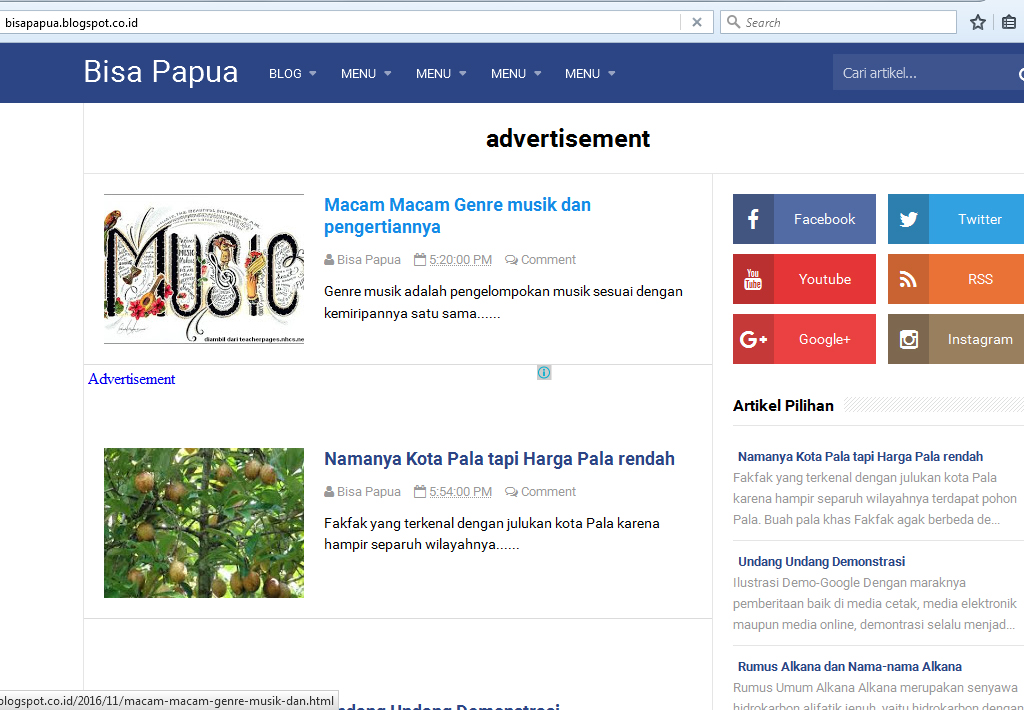Open 'Macam Macam Genre musik dan pengertiannya' post
The height and width of the screenshot is (710, 1024).
point(457,216)
